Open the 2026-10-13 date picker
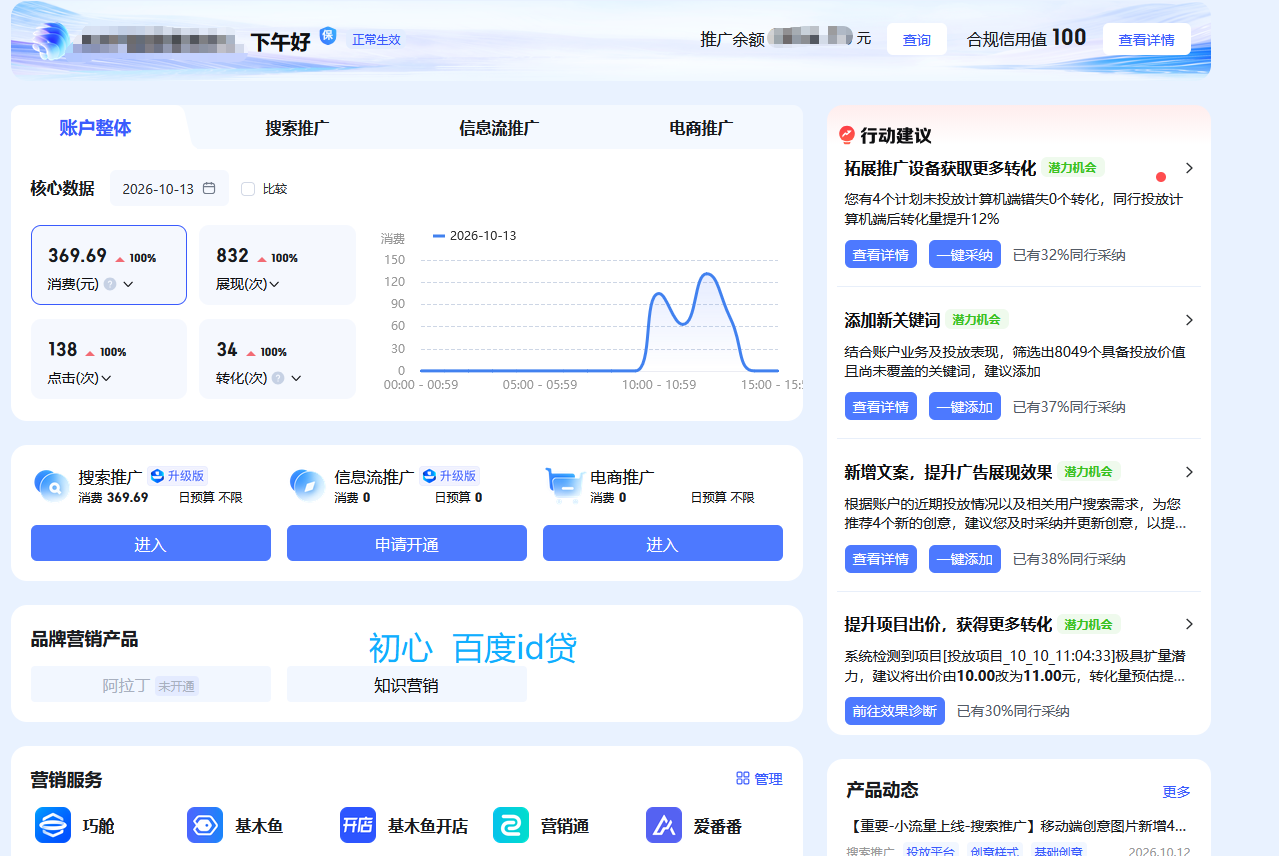Image resolution: width=1279 pixels, height=856 pixels. [169, 188]
